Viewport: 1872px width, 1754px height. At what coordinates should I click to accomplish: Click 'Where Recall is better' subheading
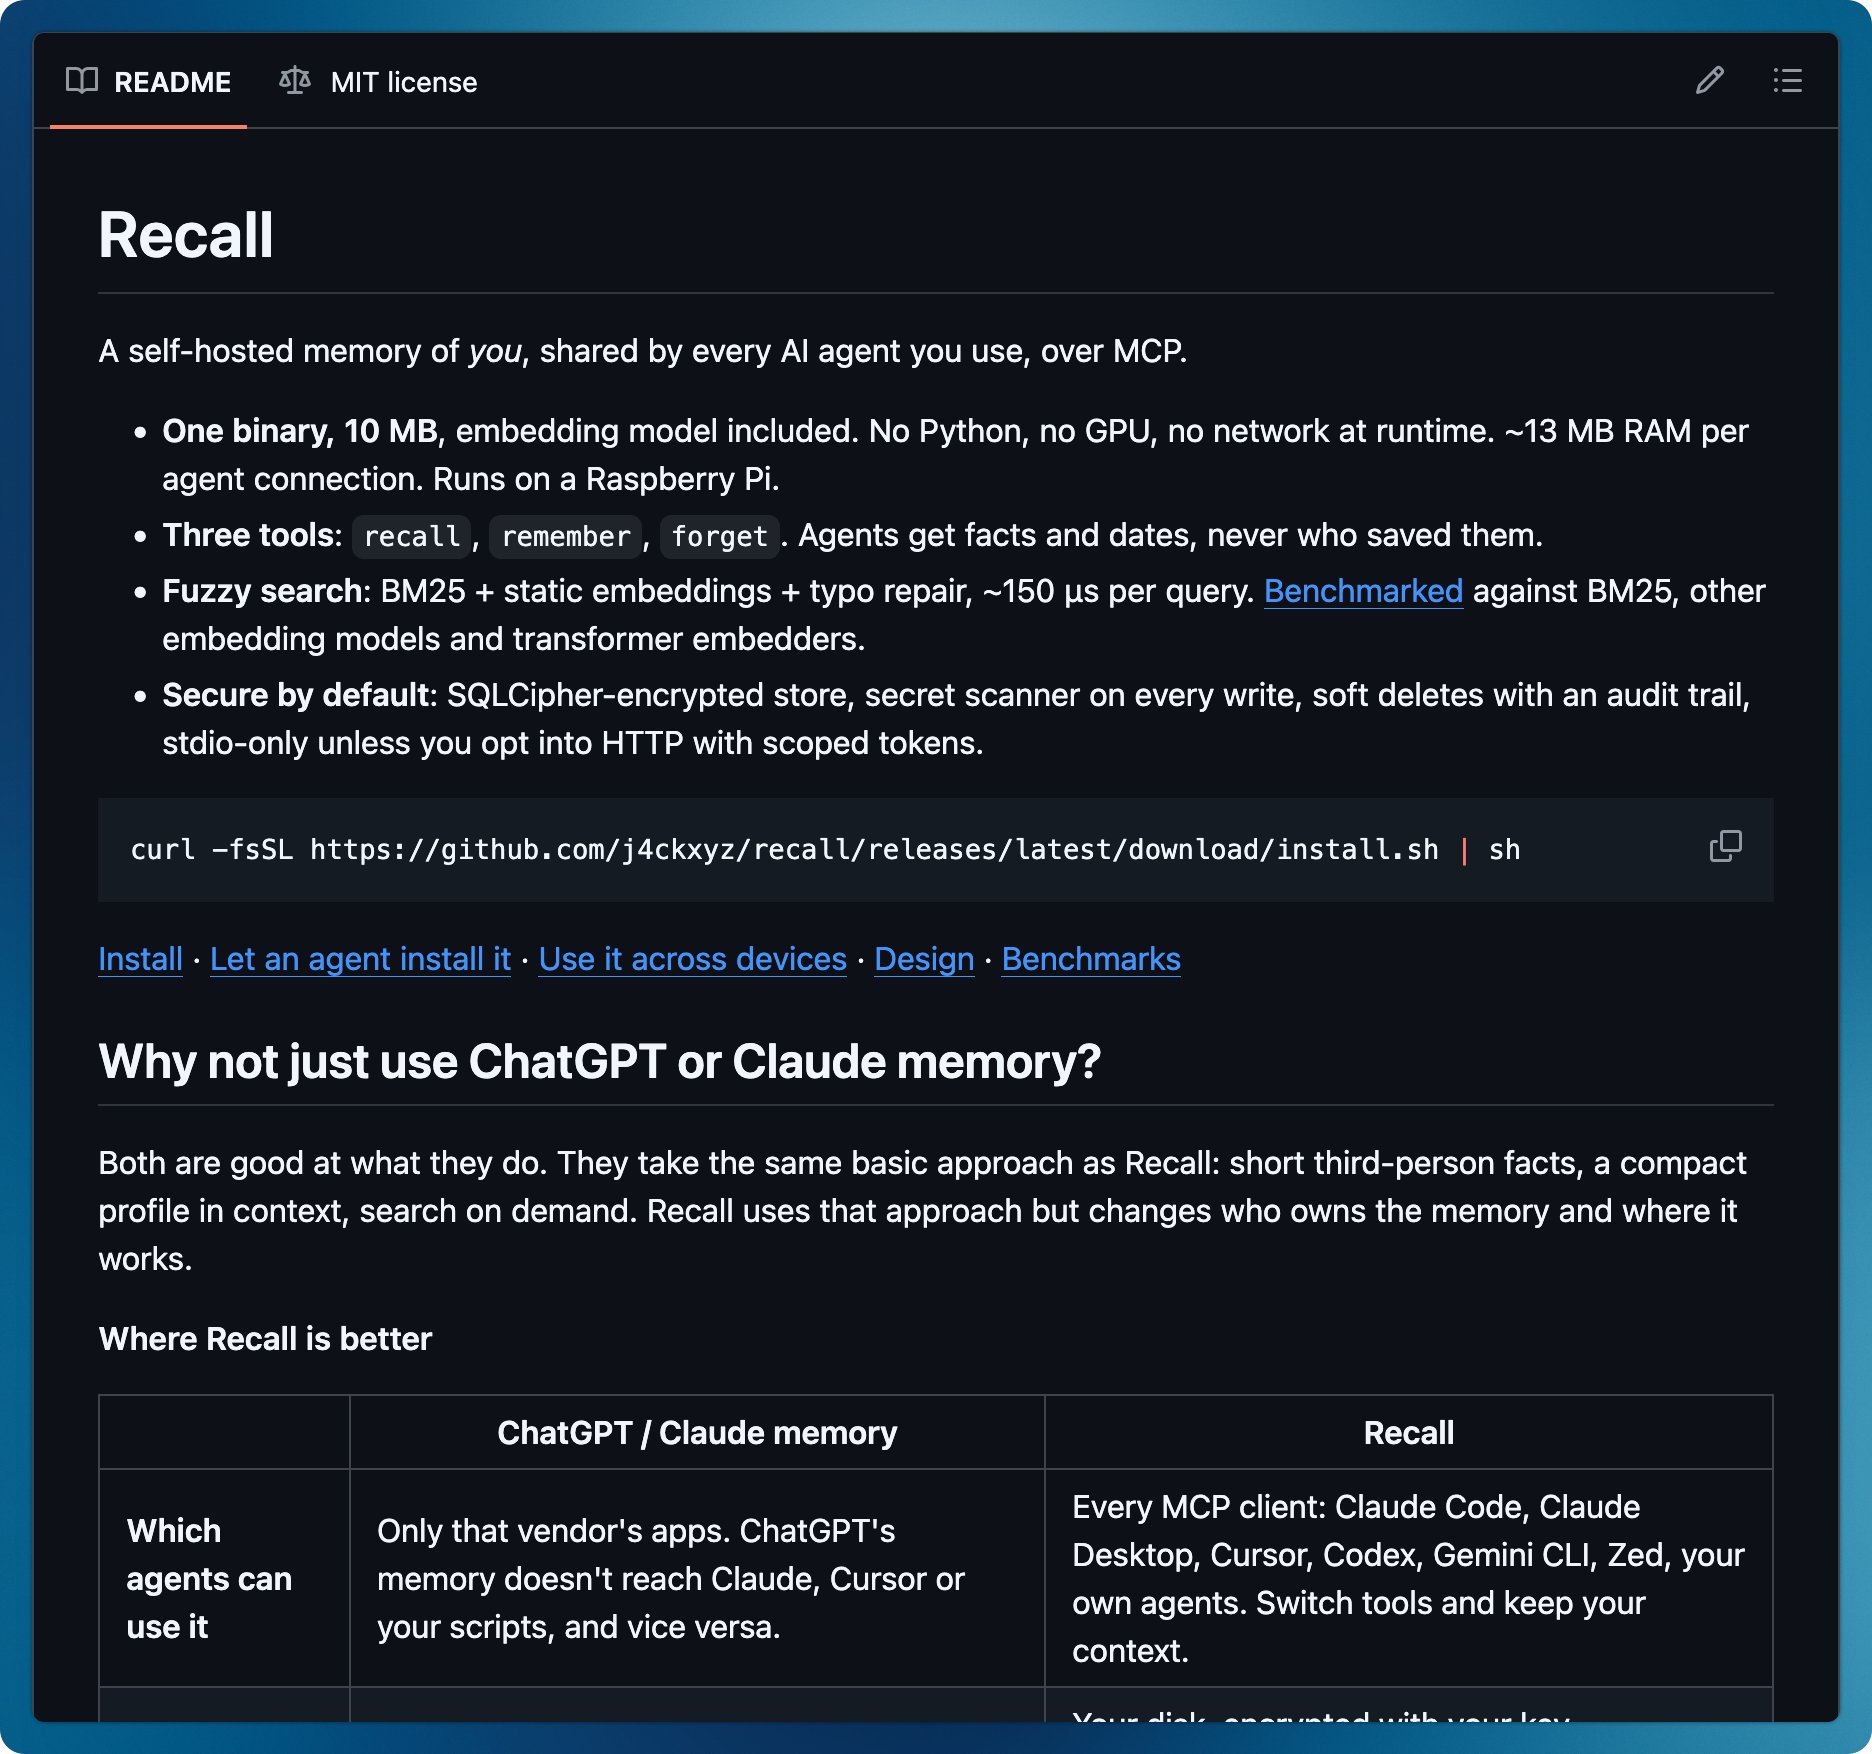coord(265,1339)
